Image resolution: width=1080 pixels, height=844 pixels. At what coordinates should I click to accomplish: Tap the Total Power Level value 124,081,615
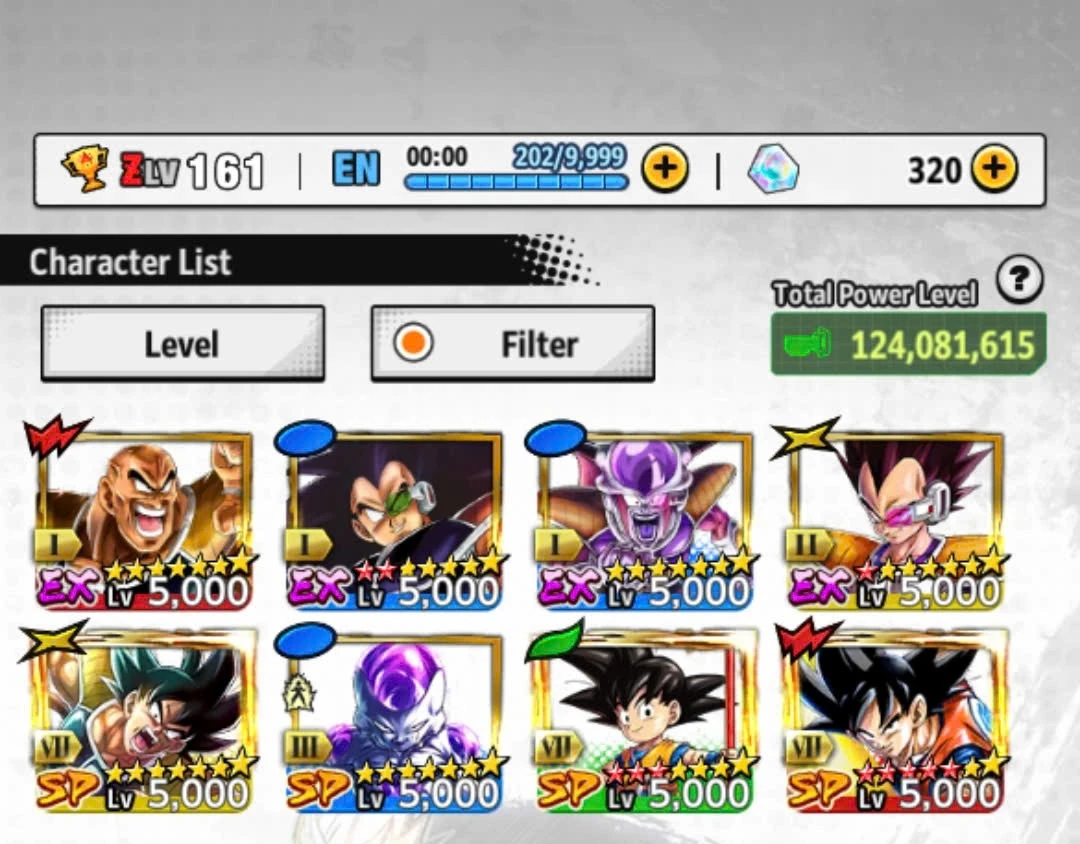click(942, 344)
